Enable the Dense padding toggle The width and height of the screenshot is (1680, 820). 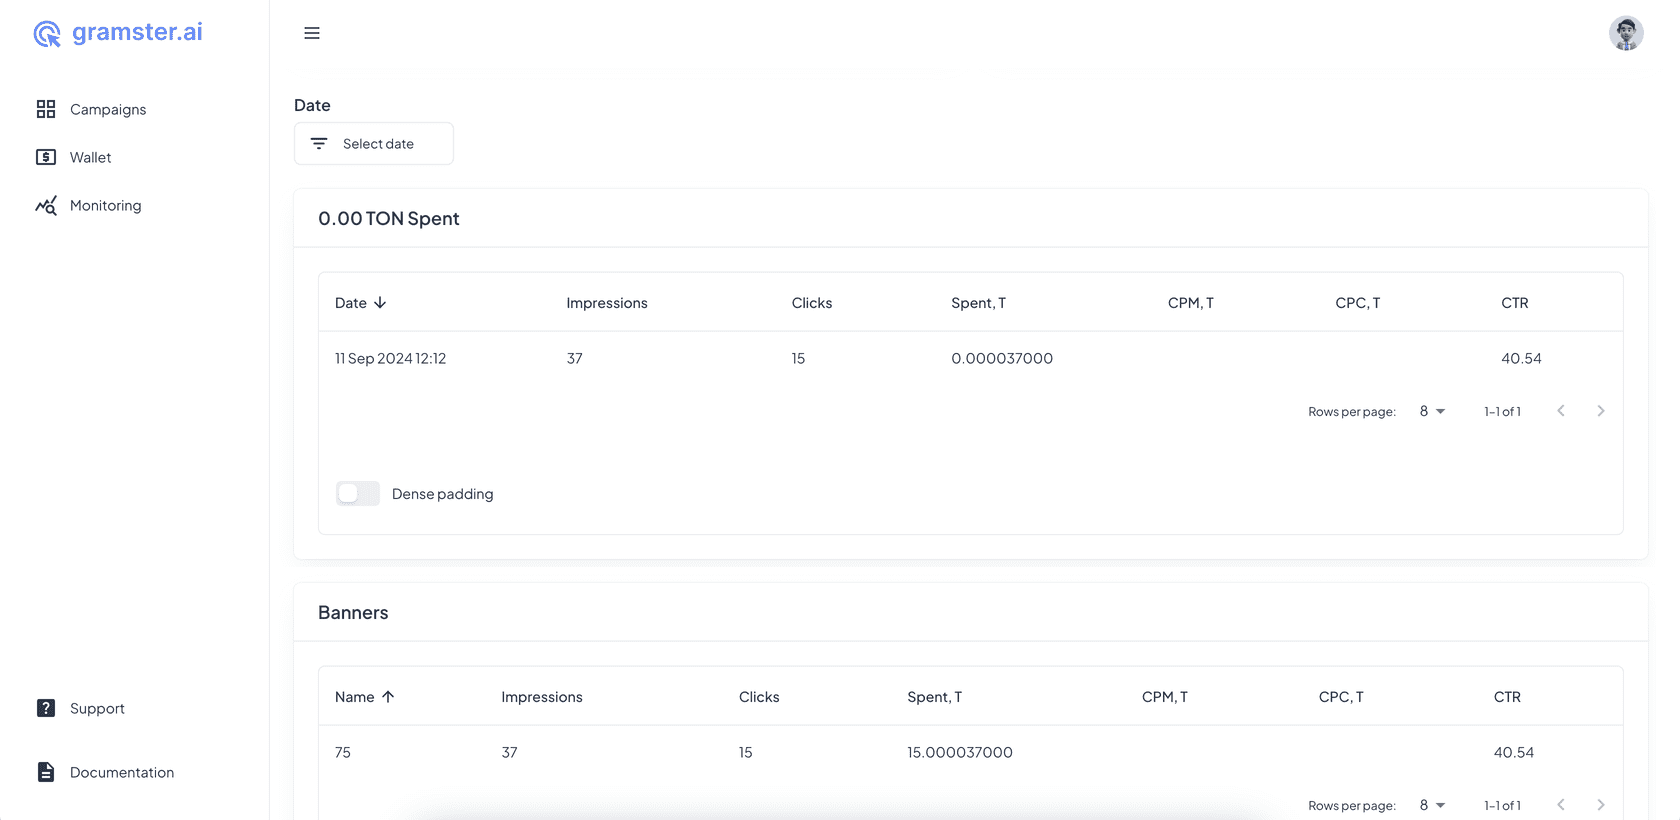(358, 493)
